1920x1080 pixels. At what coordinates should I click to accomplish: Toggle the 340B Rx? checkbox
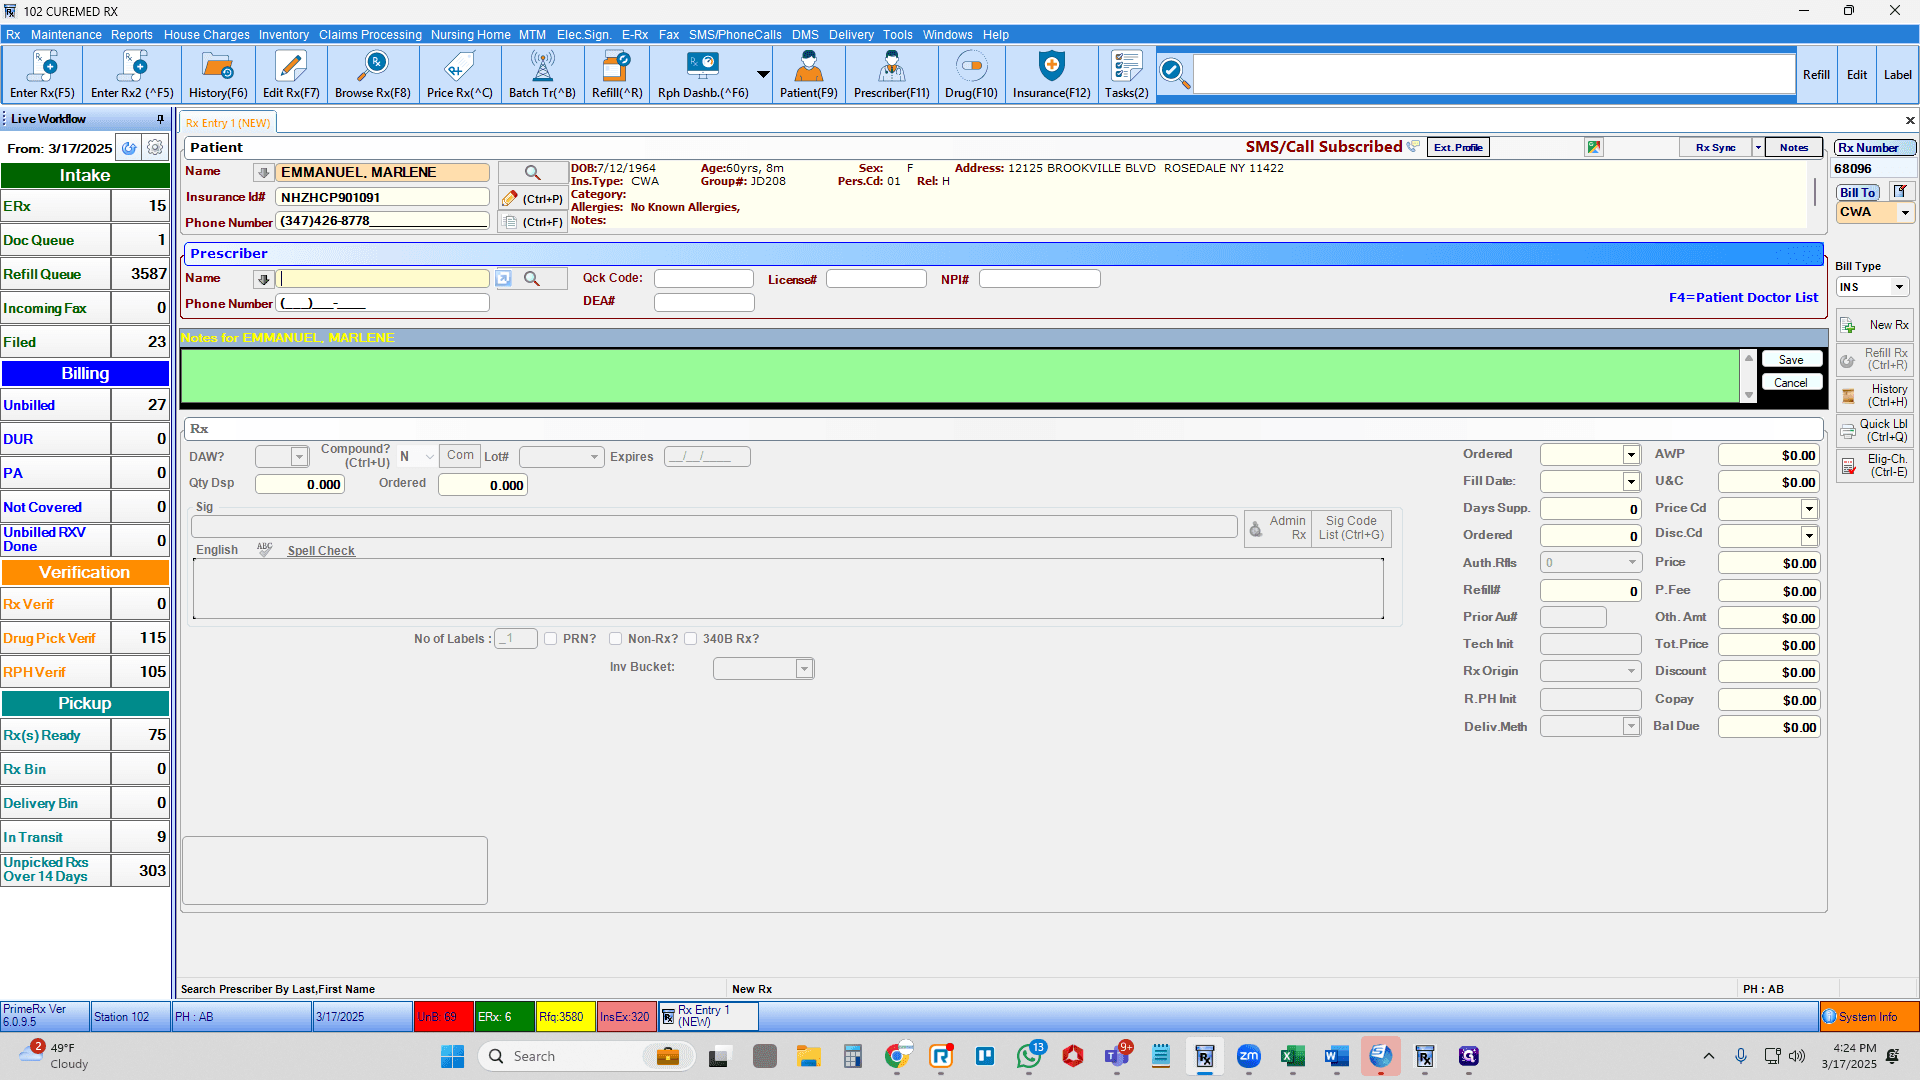(691, 639)
